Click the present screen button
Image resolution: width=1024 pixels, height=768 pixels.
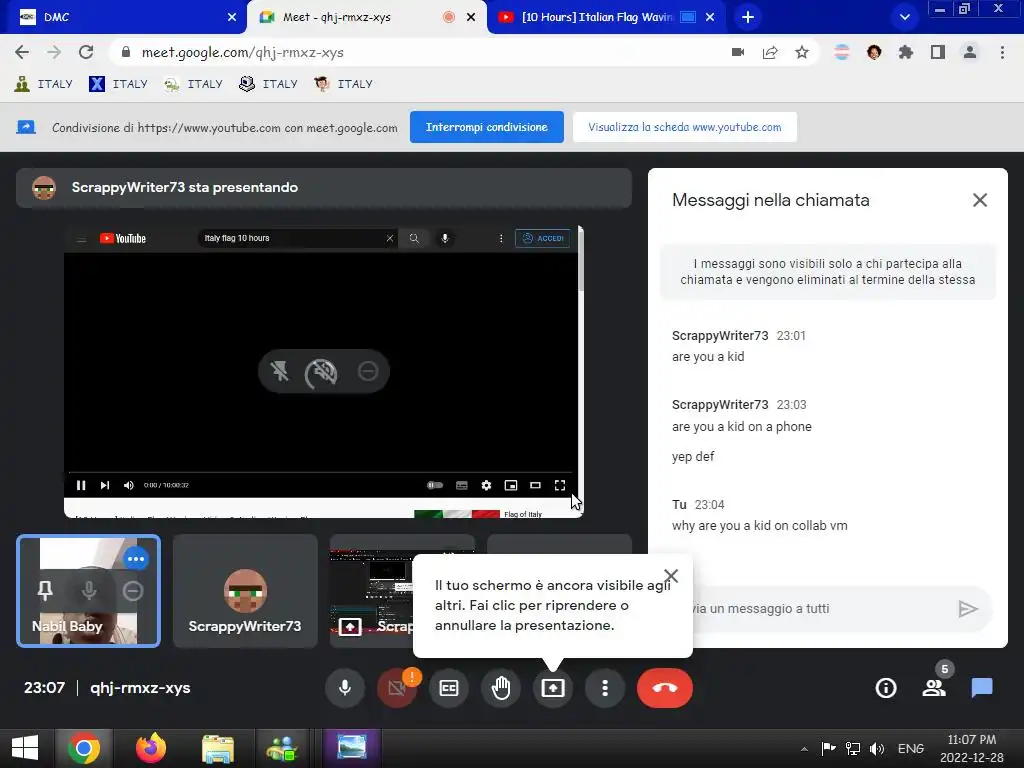coord(552,688)
